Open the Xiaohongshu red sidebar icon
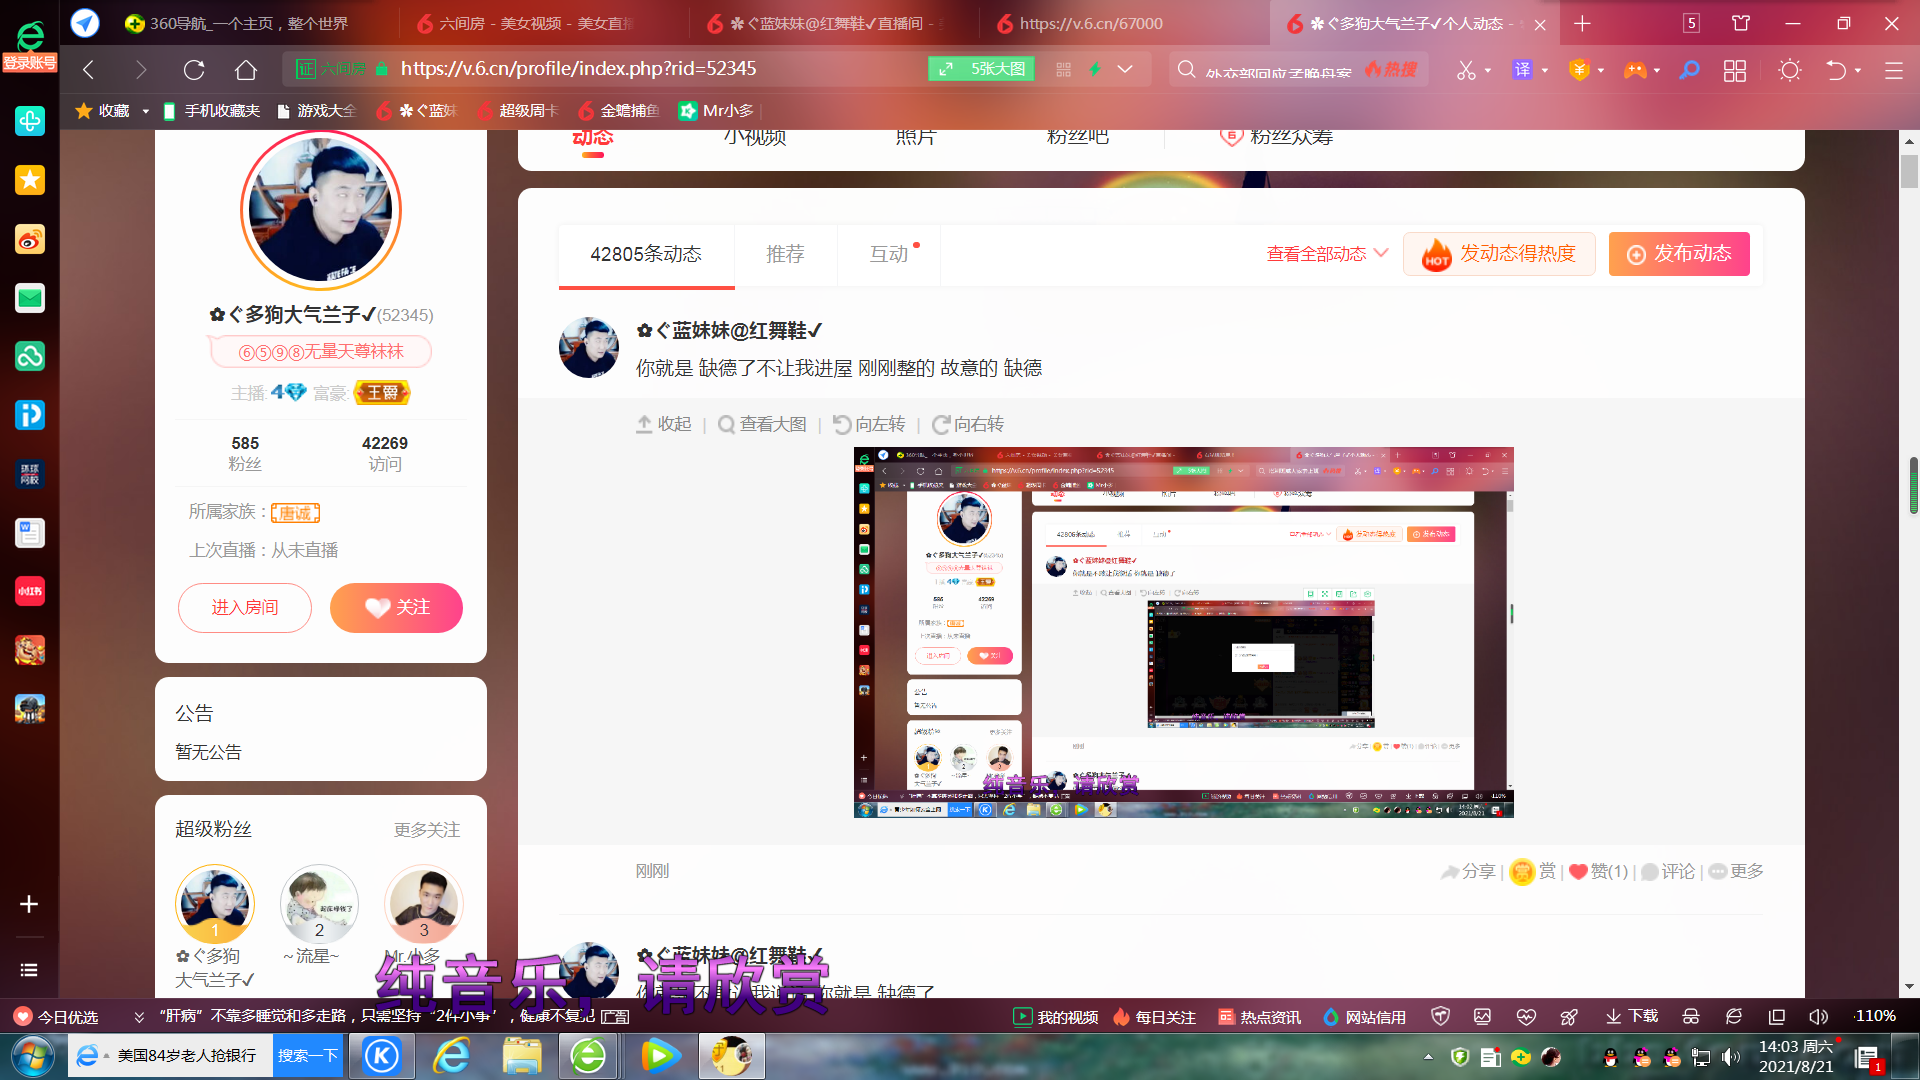Viewport: 1920px width, 1080px height. [30, 591]
